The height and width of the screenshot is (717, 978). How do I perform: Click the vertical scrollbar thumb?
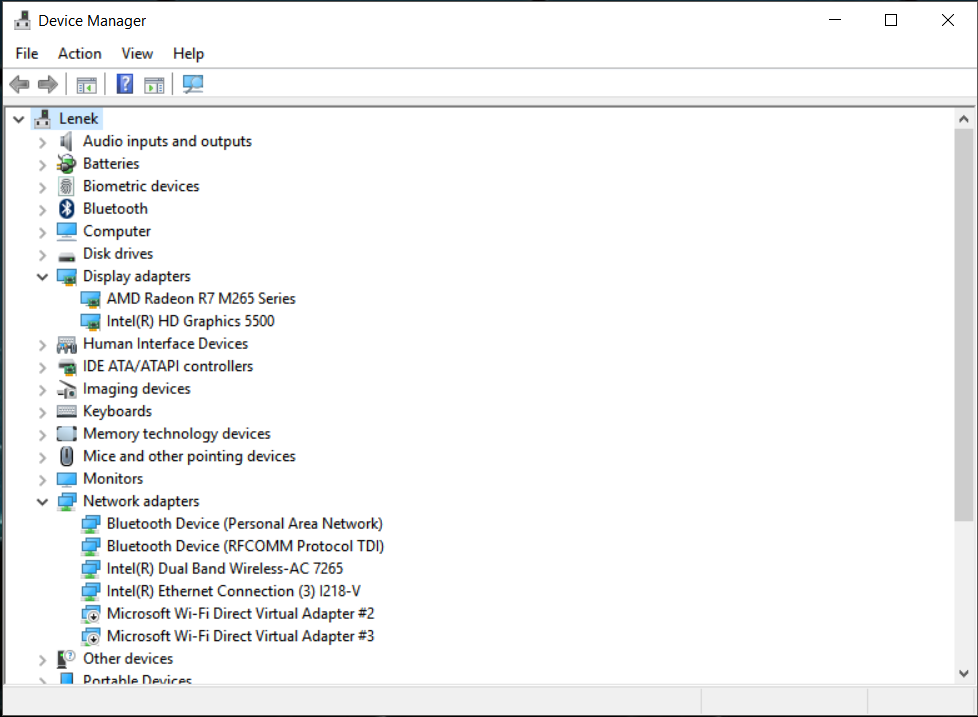click(x=964, y=324)
